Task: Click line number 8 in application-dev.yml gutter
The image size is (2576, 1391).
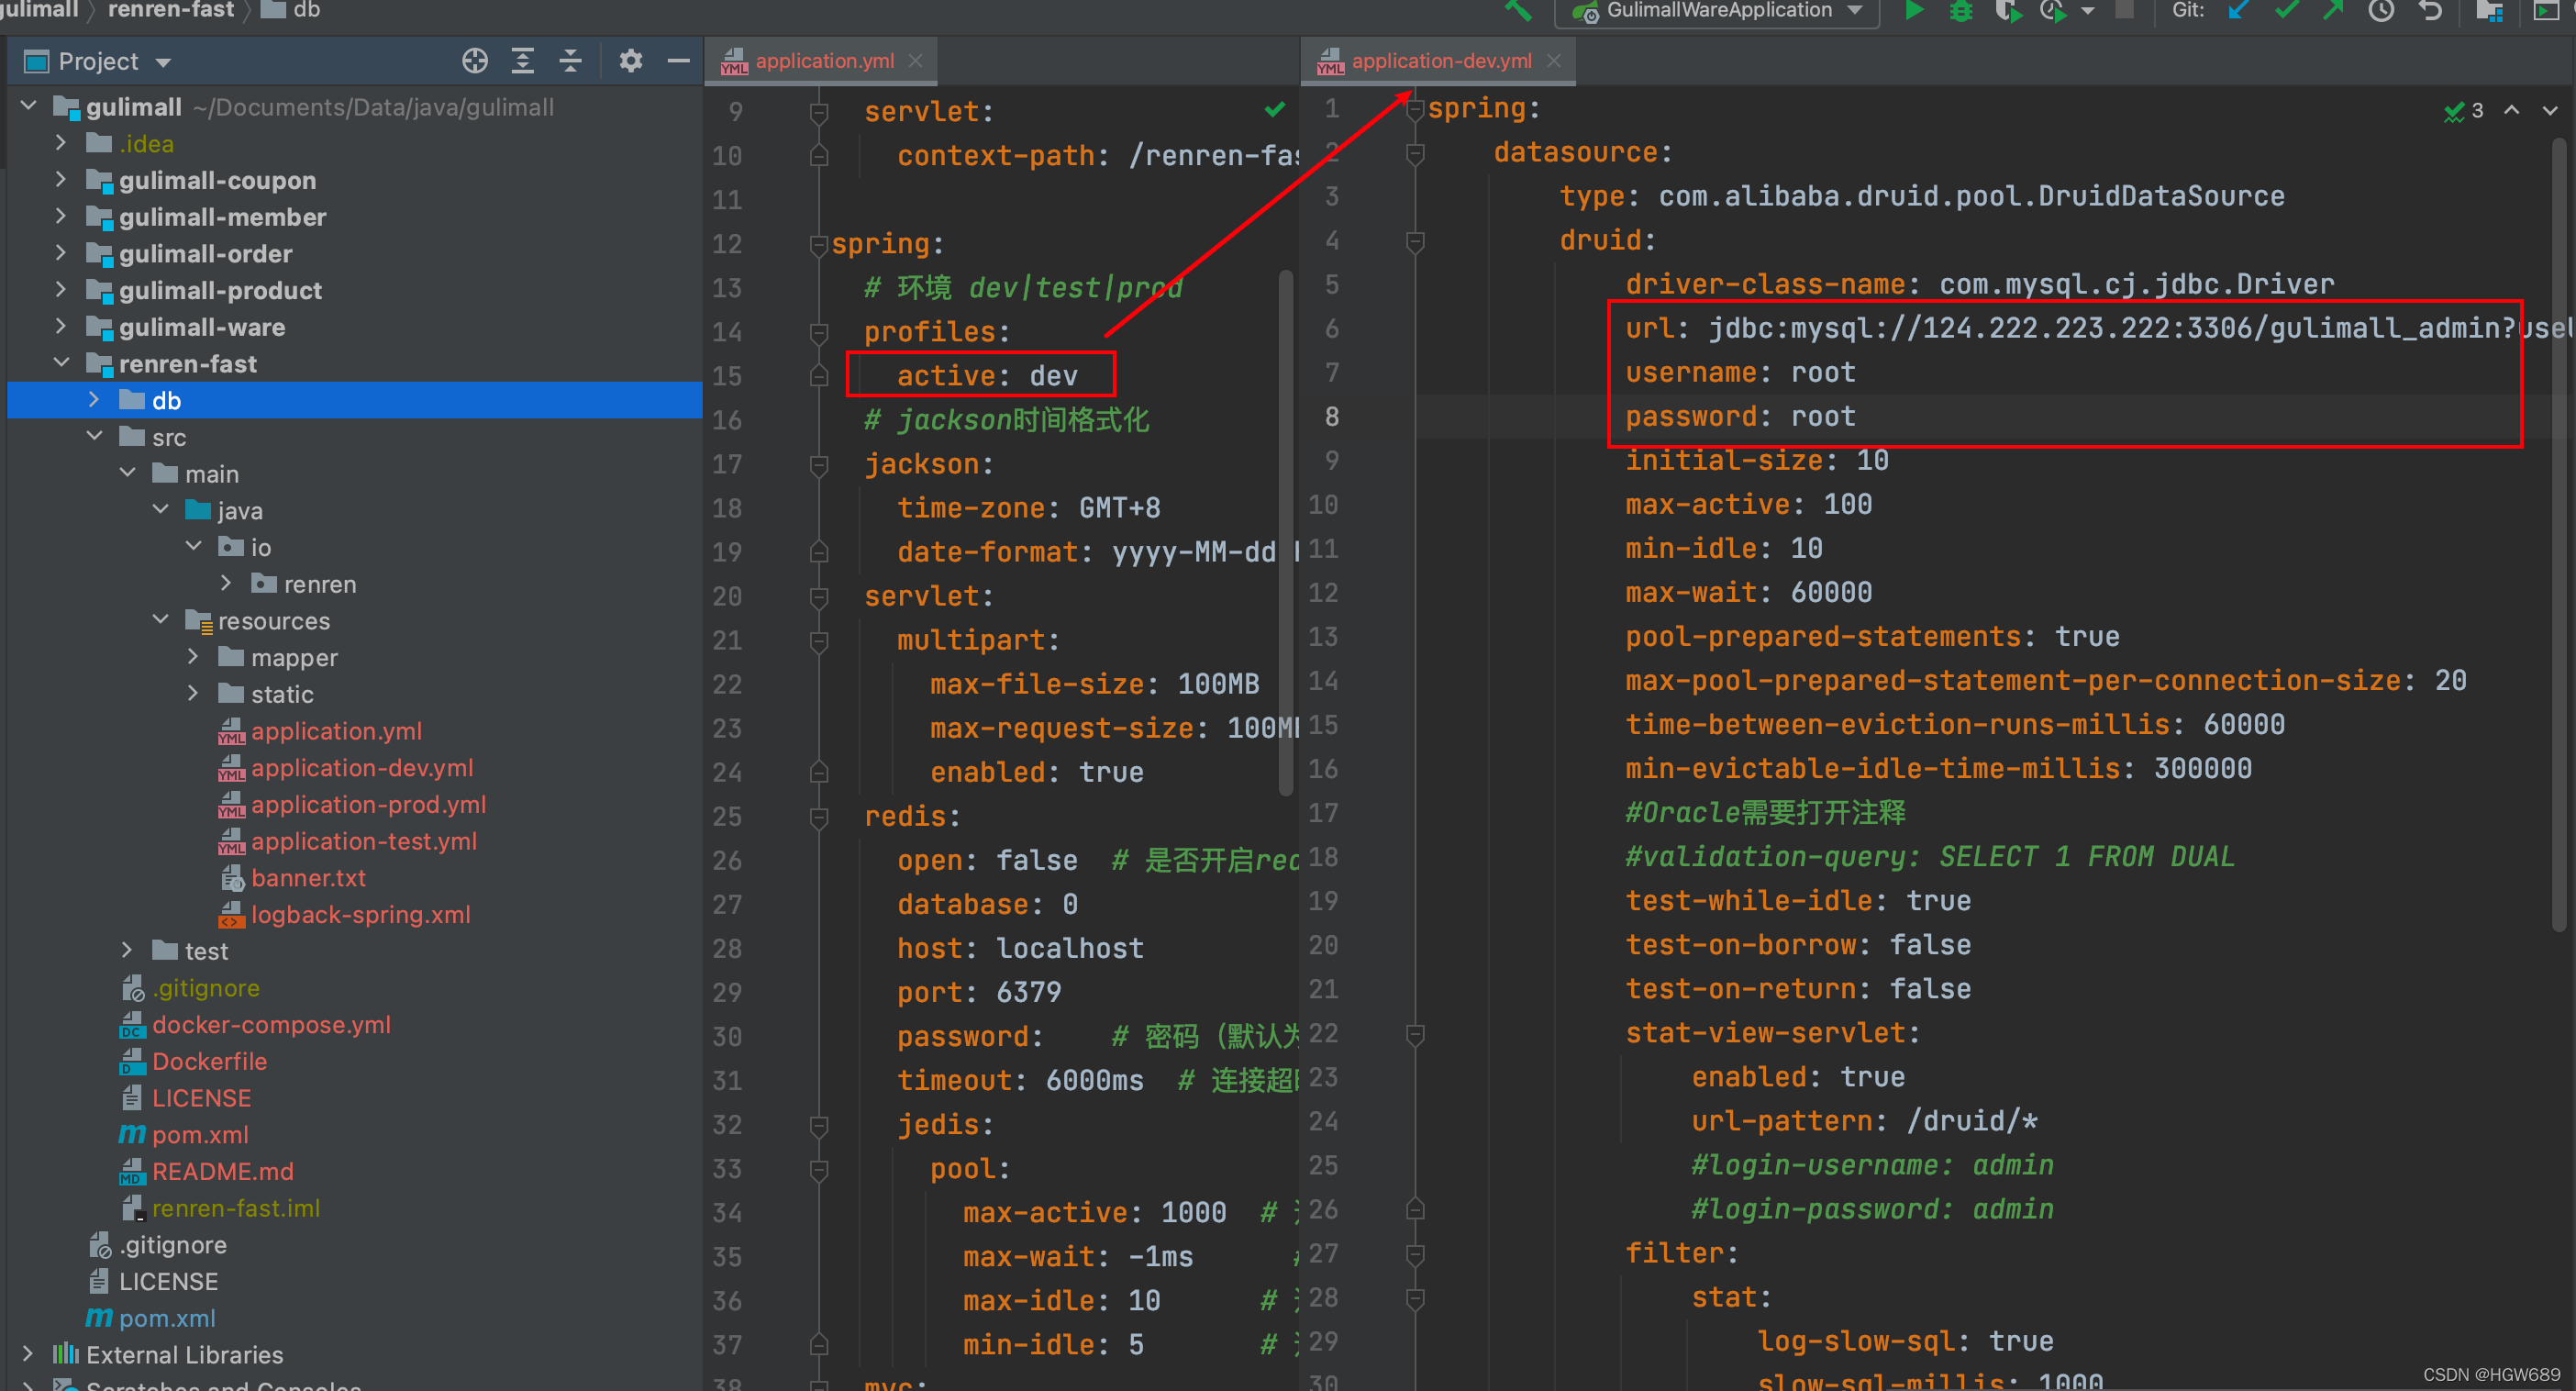Action: [x=1331, y=416]
